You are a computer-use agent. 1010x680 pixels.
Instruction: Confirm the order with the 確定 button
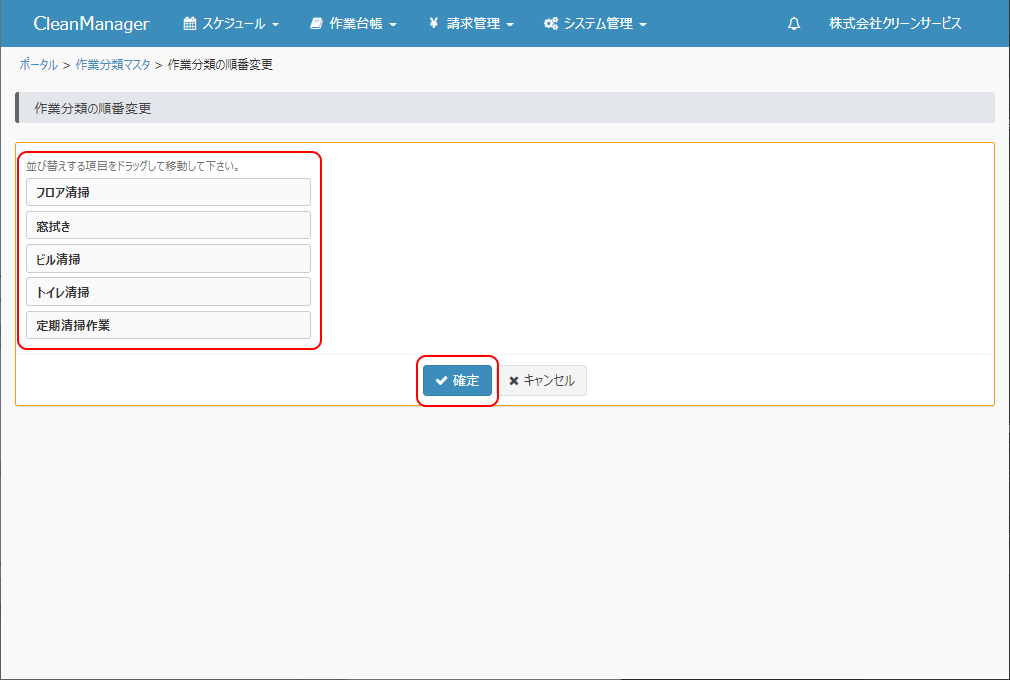[457, 381]
